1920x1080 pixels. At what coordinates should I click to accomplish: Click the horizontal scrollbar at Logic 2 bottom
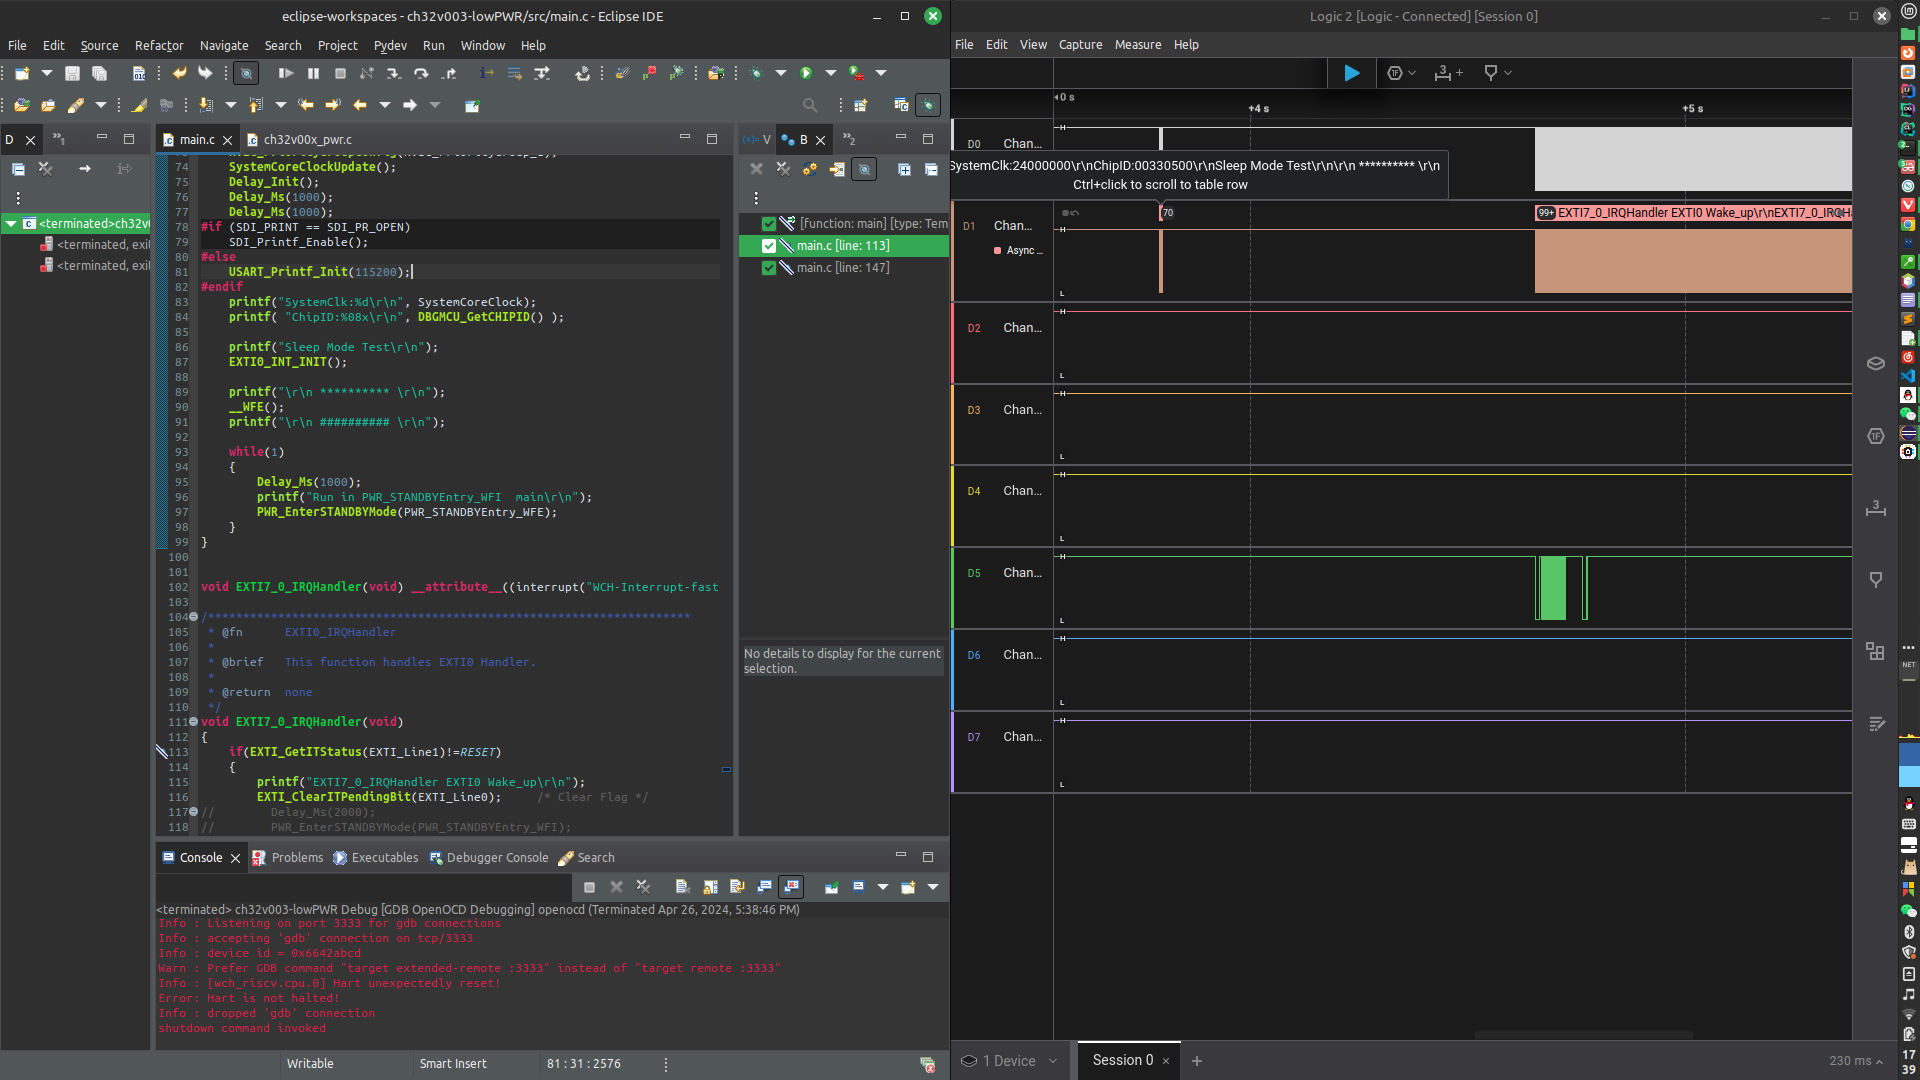(1584, 1035)
